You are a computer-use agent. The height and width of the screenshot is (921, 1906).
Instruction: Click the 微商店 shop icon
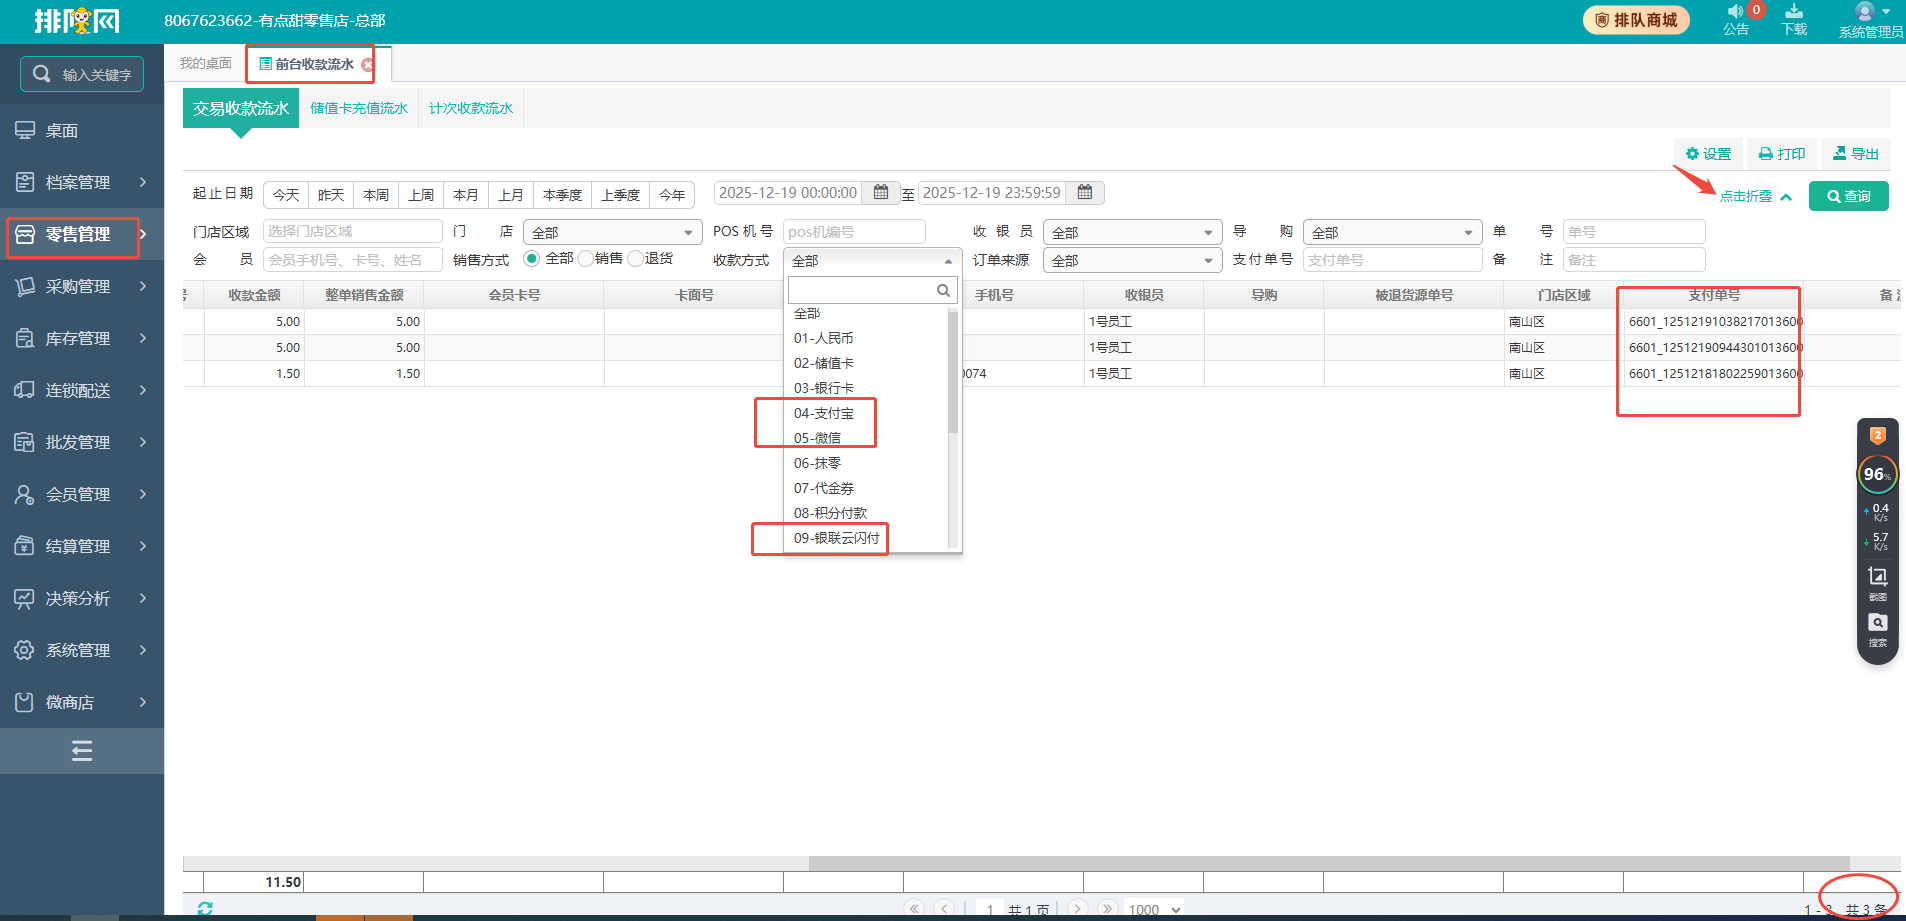coord(24,702)
